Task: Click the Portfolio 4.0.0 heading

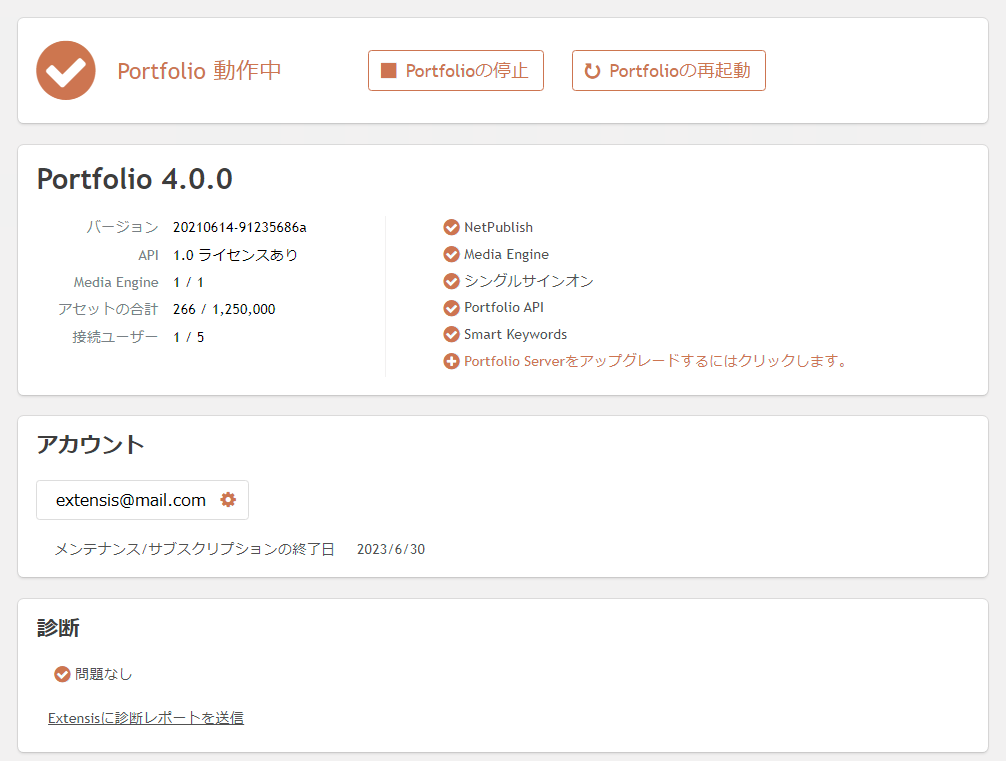Action: coord(135,179)
